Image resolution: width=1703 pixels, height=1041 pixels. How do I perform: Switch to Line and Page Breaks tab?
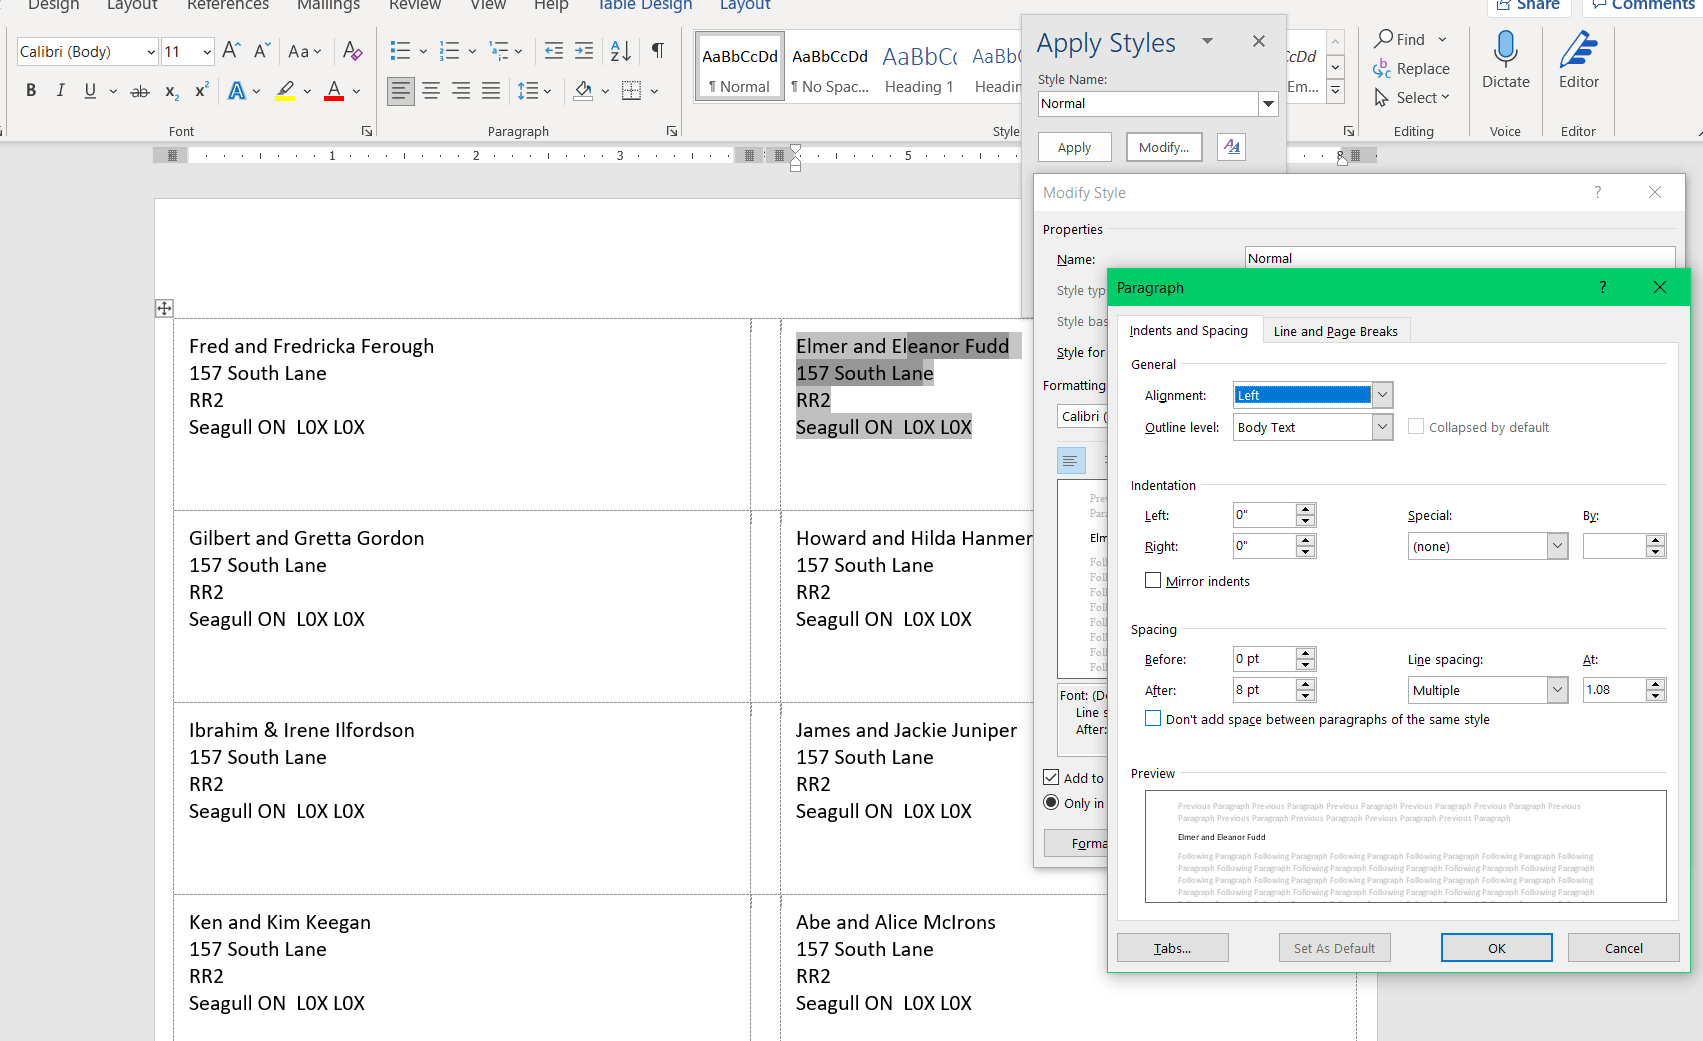(1335, 331)
